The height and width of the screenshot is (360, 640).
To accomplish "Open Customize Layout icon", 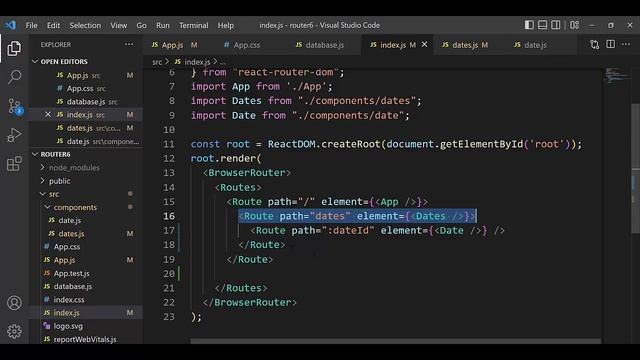I will click(575, 25).
